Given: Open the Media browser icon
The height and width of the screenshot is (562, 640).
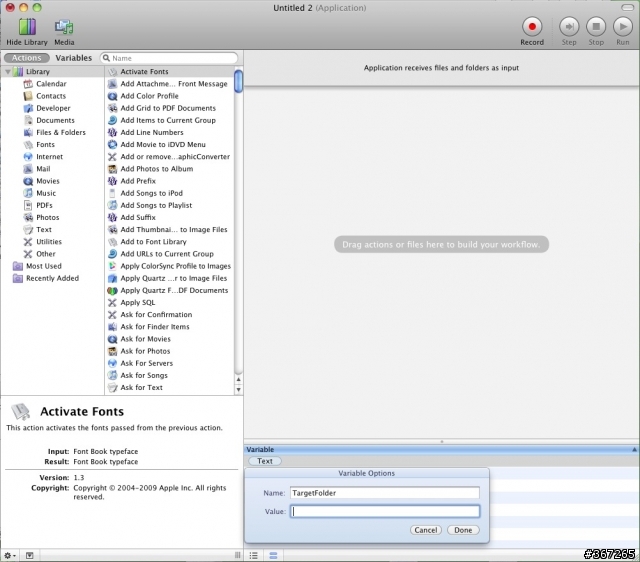Looking at the screenshot, I should (x=64, y=27).
